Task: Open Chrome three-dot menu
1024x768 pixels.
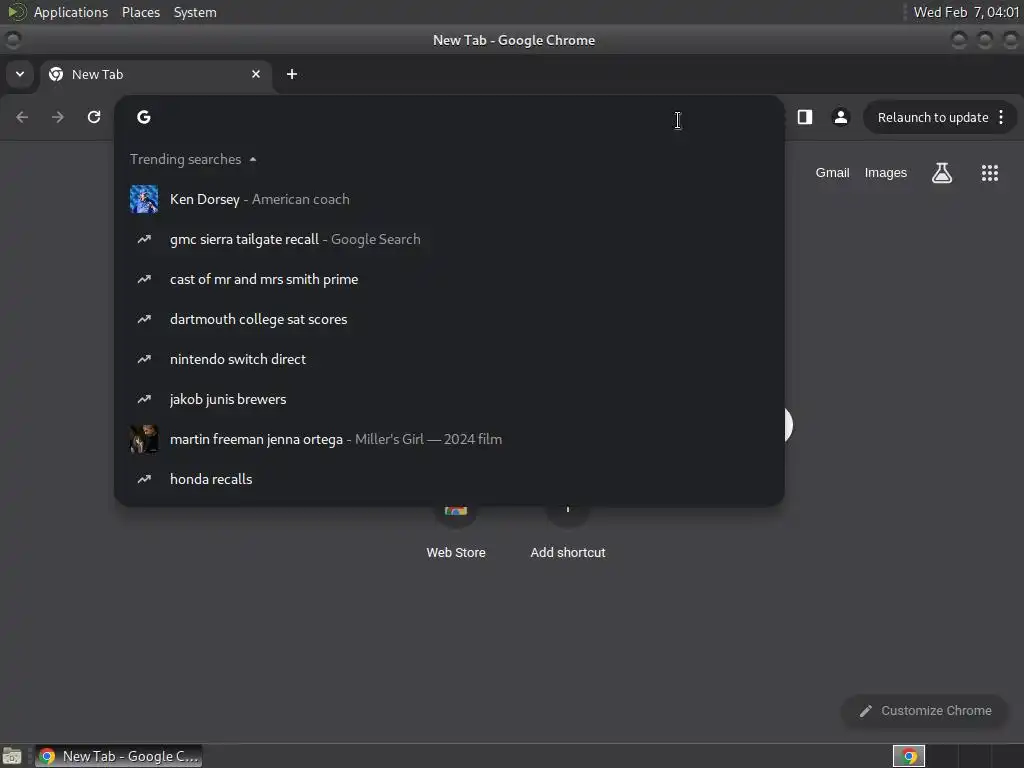Action: point(1001,117)
